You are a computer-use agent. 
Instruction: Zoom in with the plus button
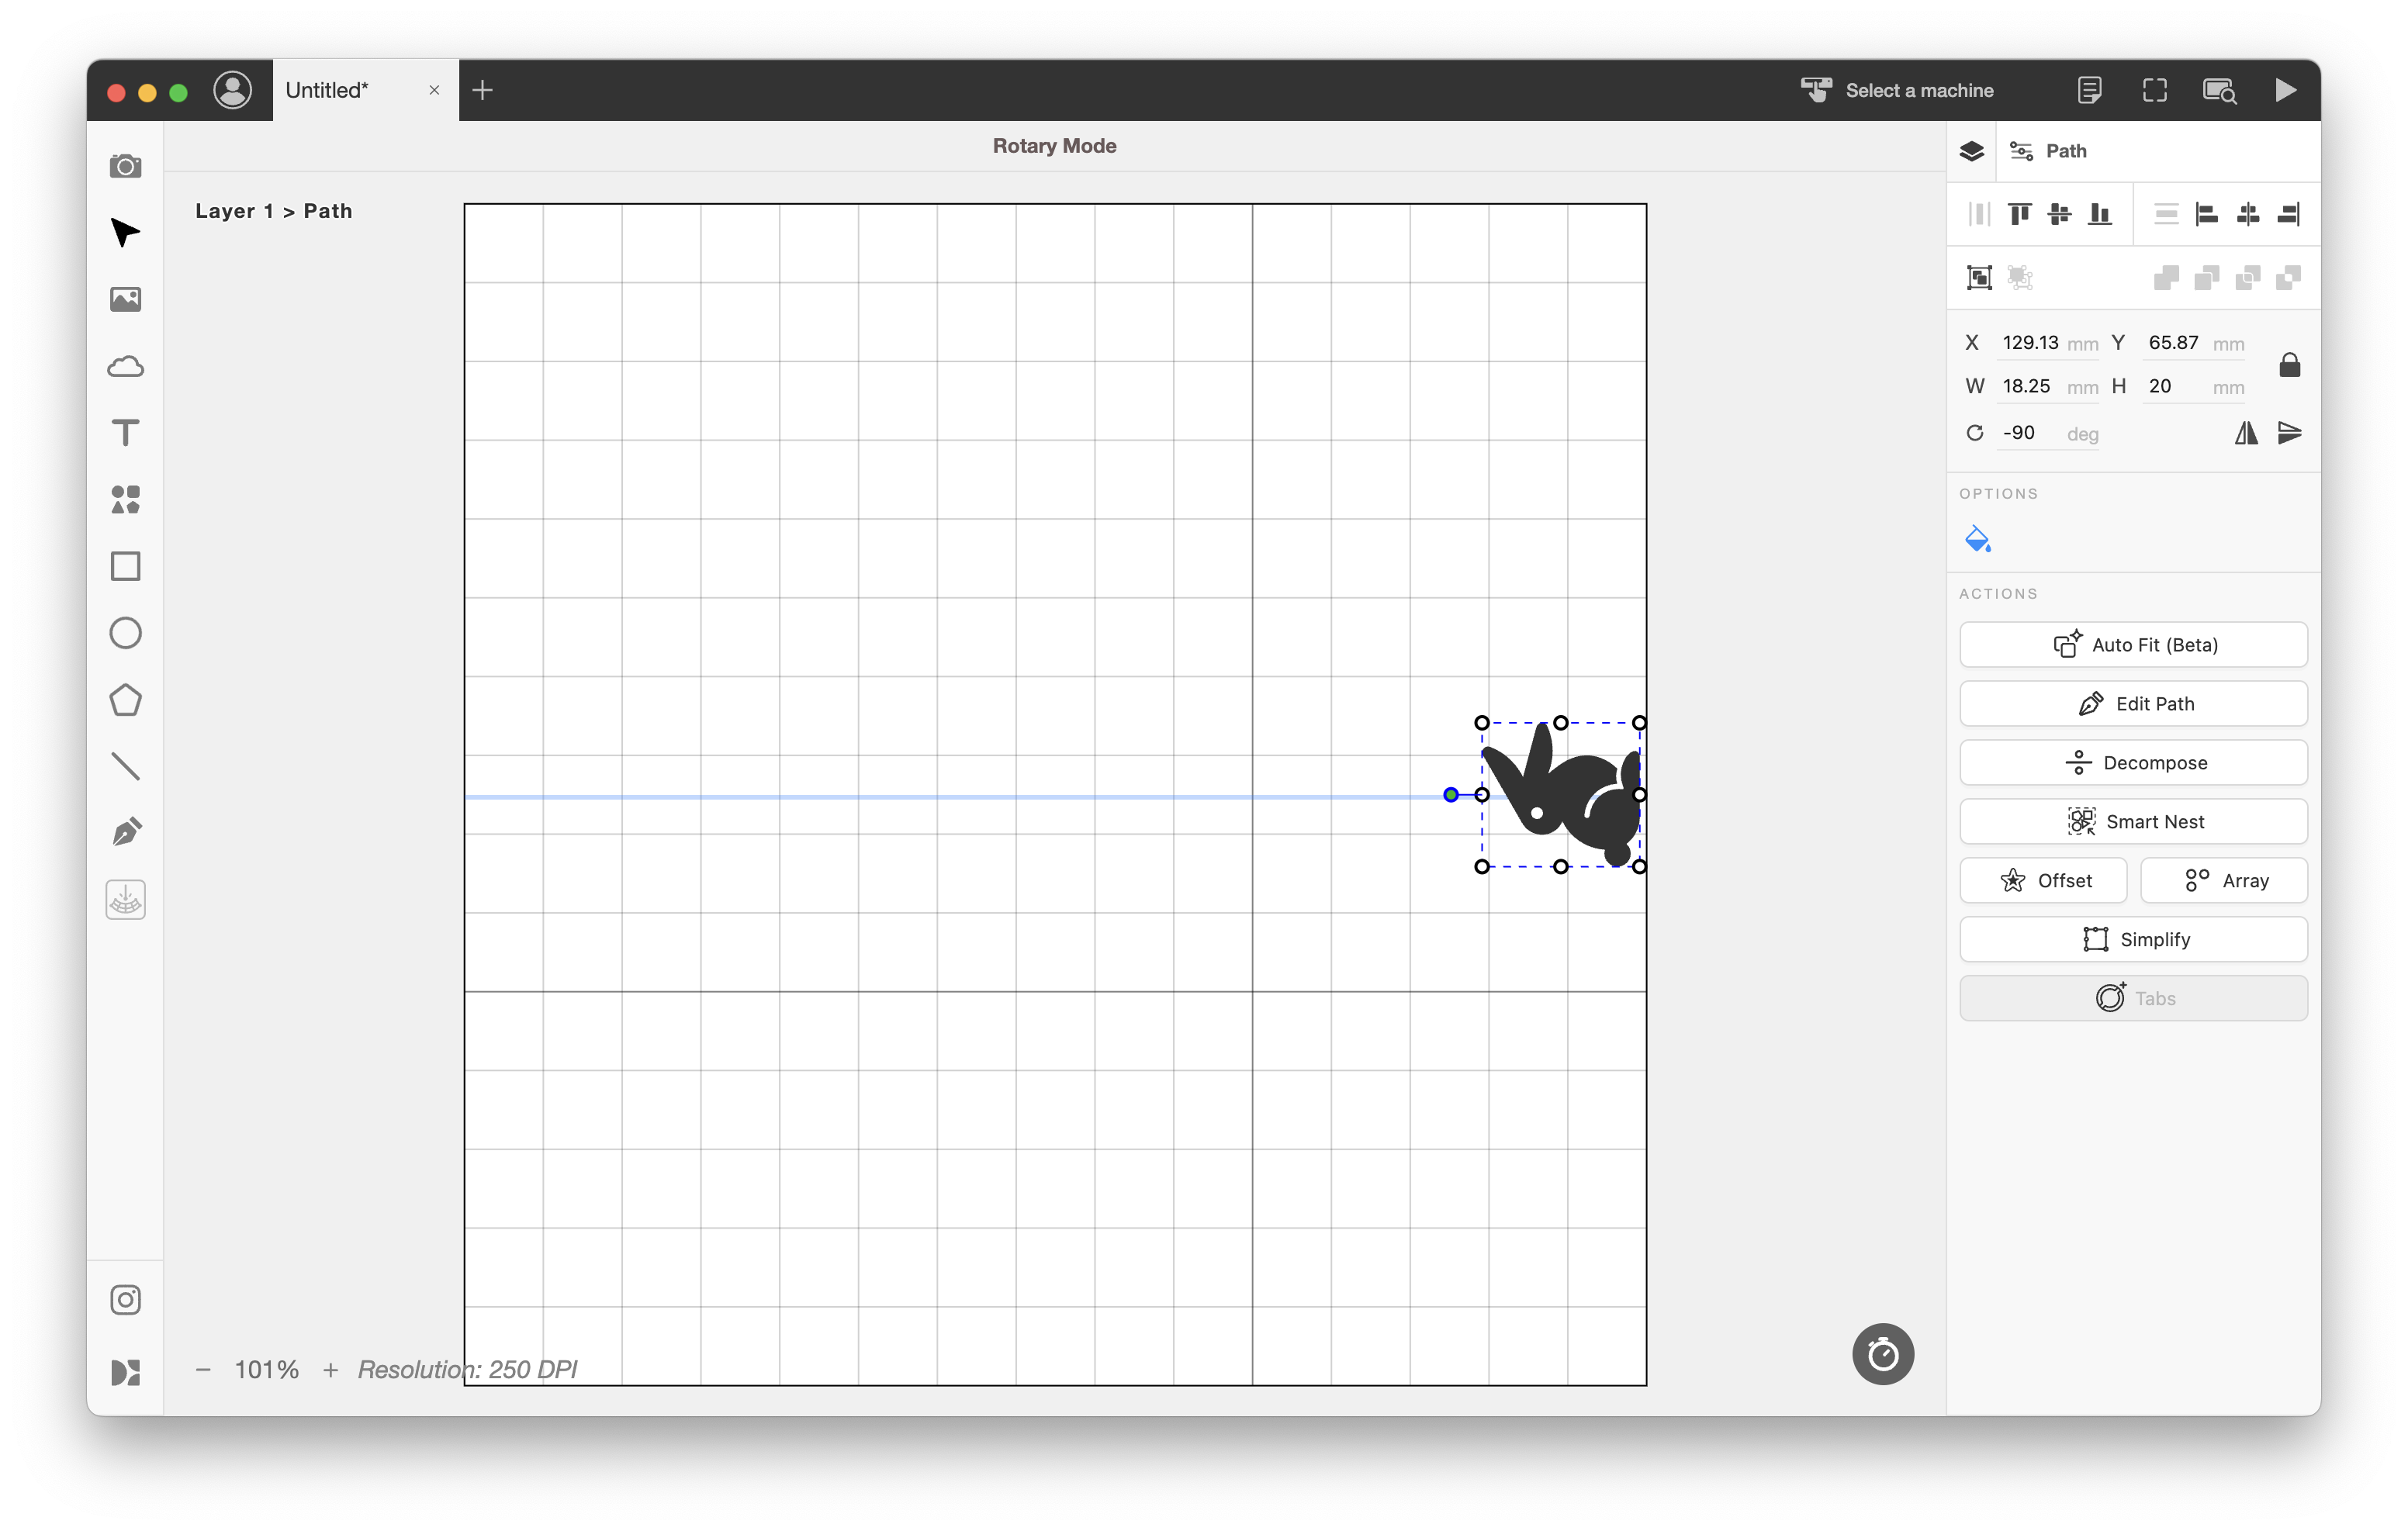(x=330, y=1369)
